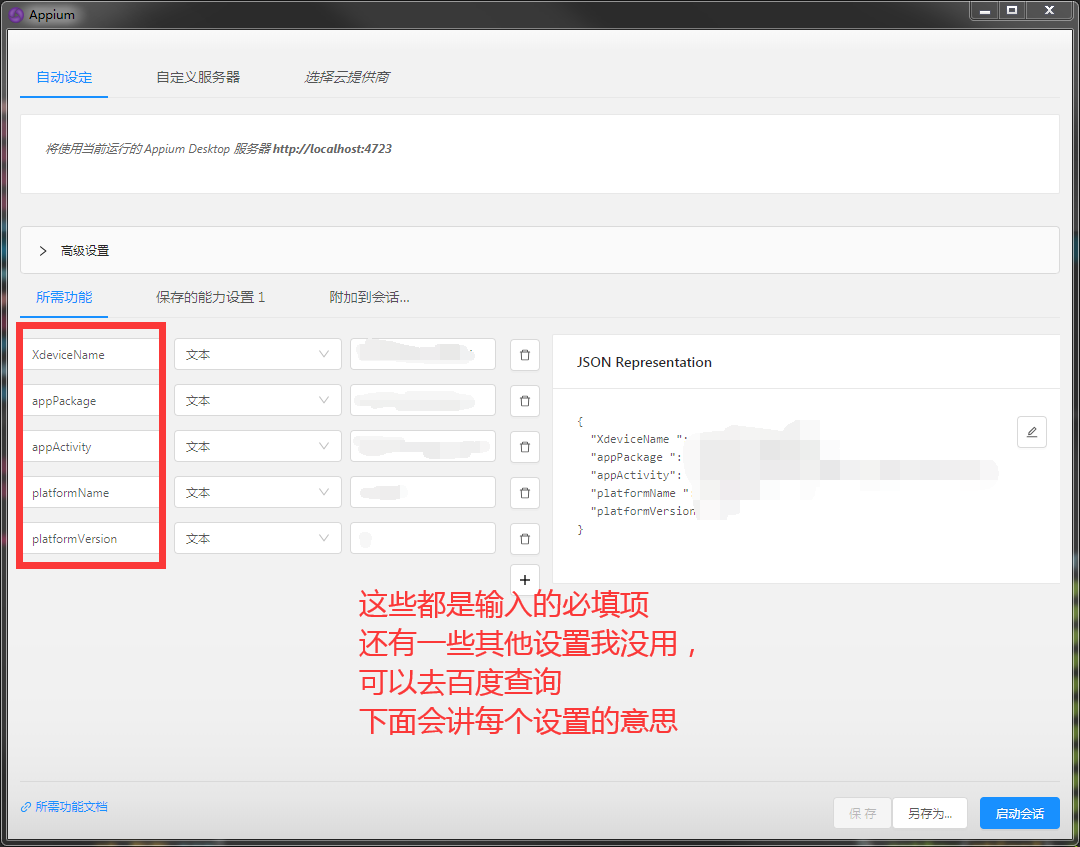The image size is (1080, 847).
Task: Click the http://localhost:4723 server address text
Action: tap(332, 149)
